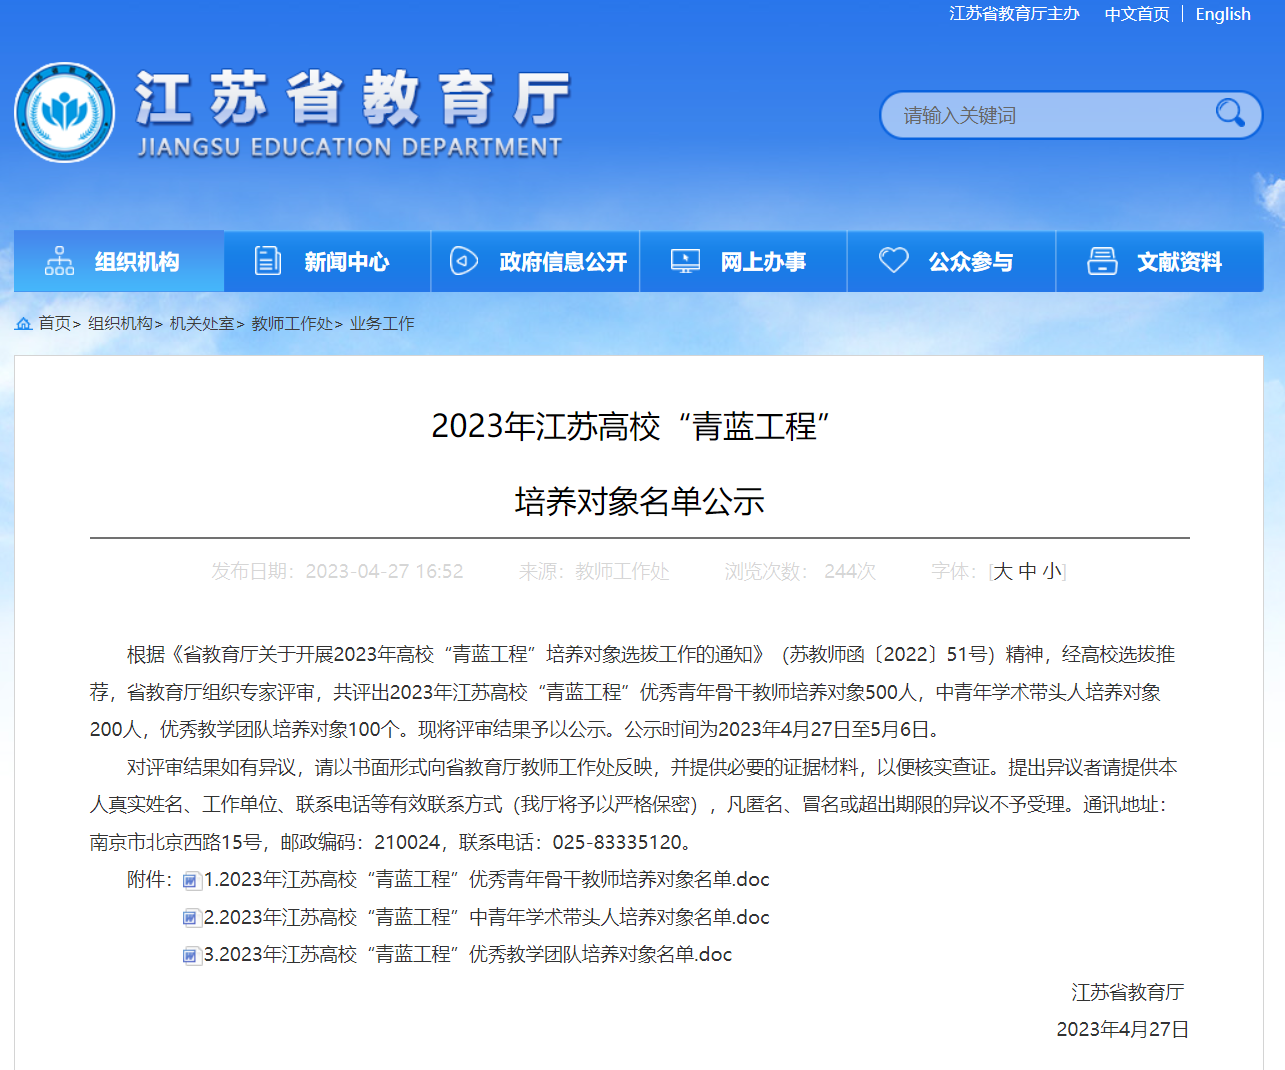Click the doc file icon of attachment 1
Image resolution: width=1285 pixels, height=1070 pixels.
[x=192, y=881]
